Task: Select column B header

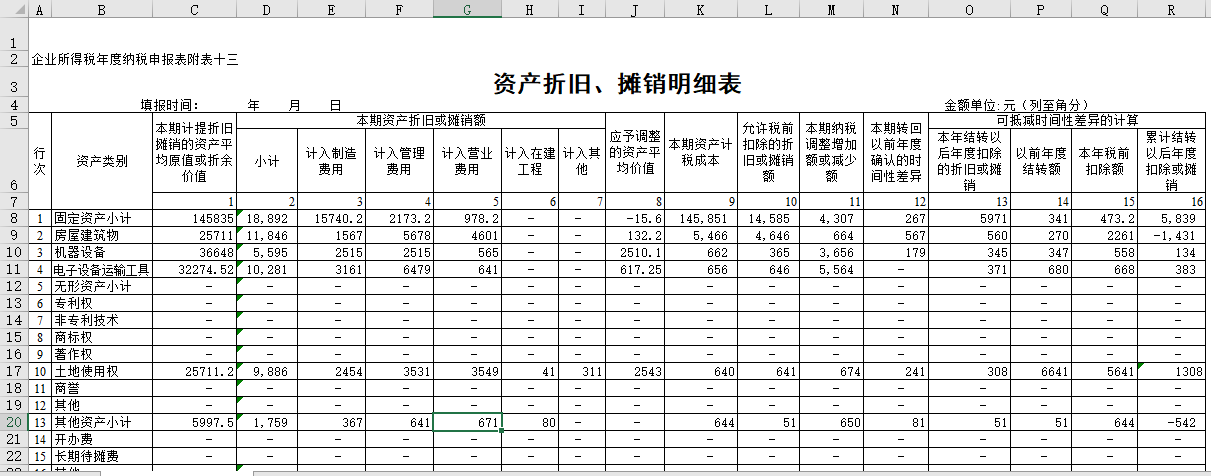Action: [x=101, y=9]
